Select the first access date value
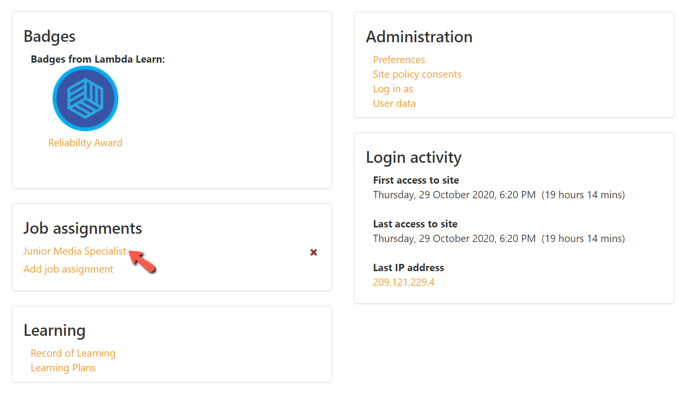688x398 pixels. (x=499, y=195)
